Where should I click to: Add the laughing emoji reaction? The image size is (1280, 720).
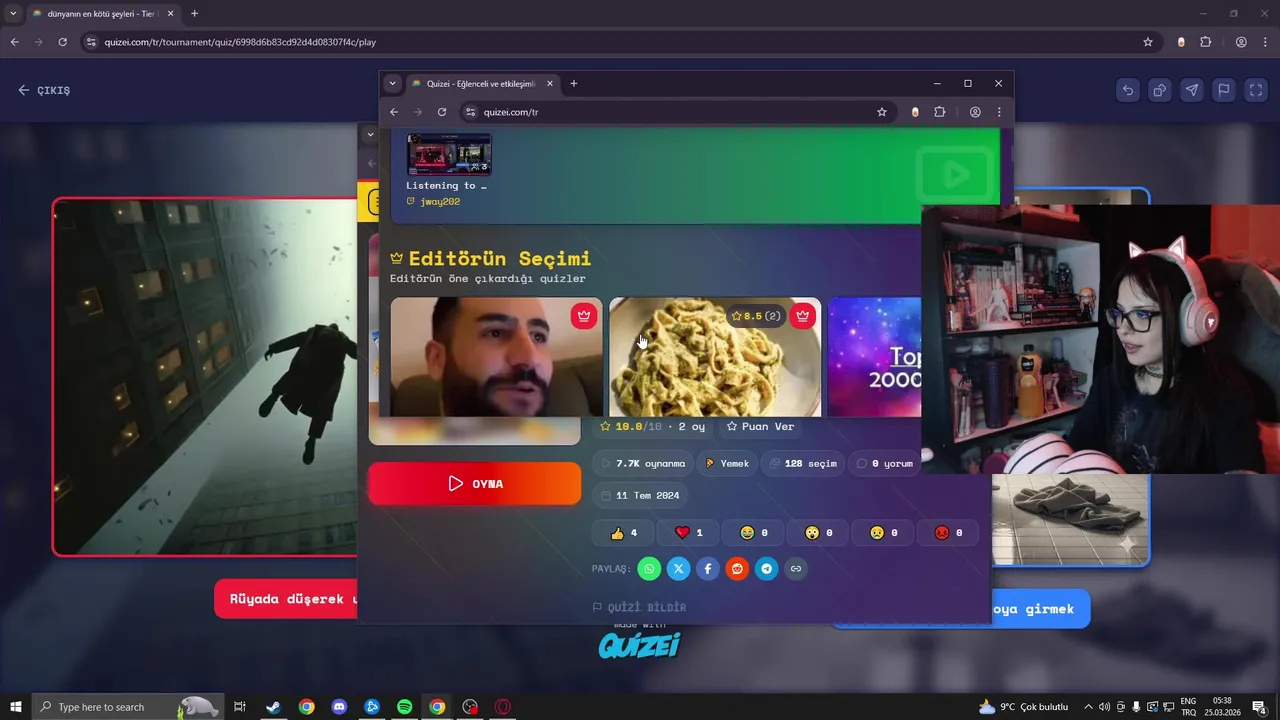coord(752,533)
